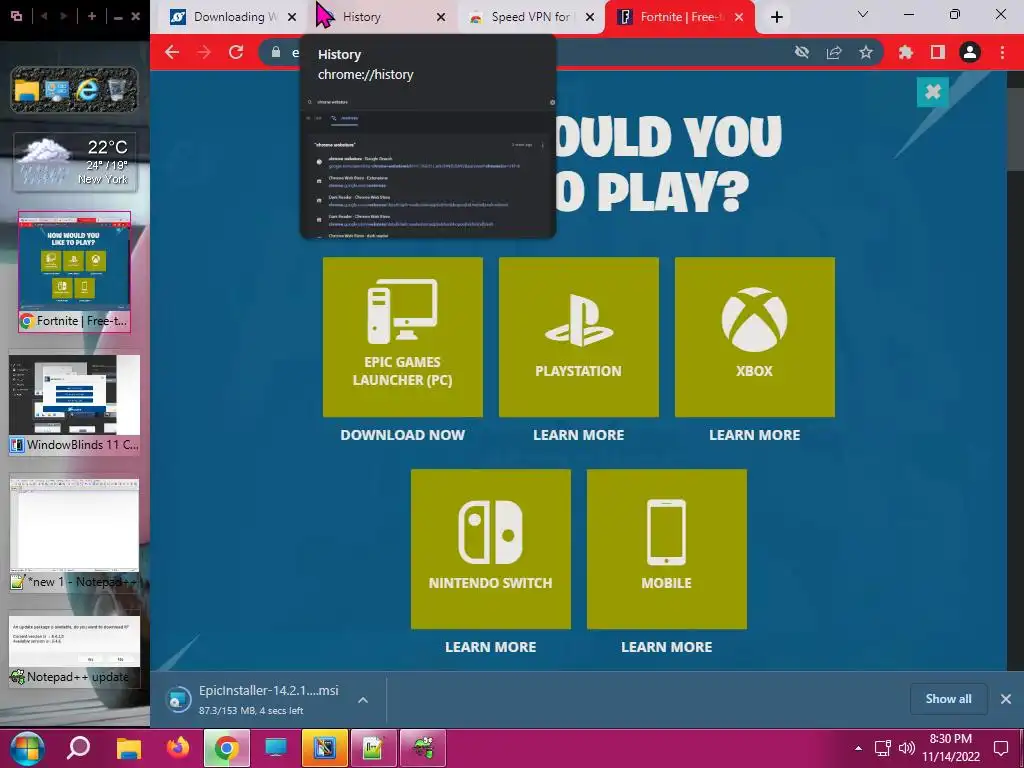The width and height of the screenshot is (1024, 768).
Task: Open the monitor app on taskbar
Action: [276, 748]
